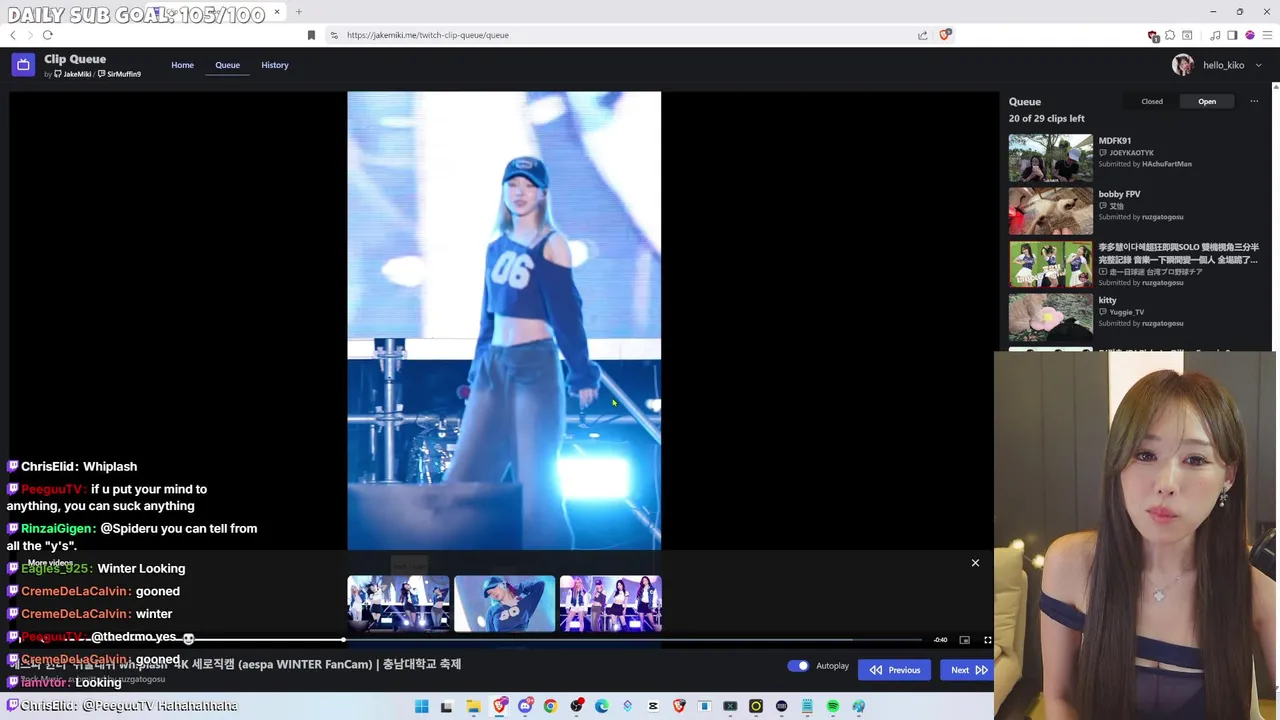Open OBS Studio from the taskbar

point(576,706)
